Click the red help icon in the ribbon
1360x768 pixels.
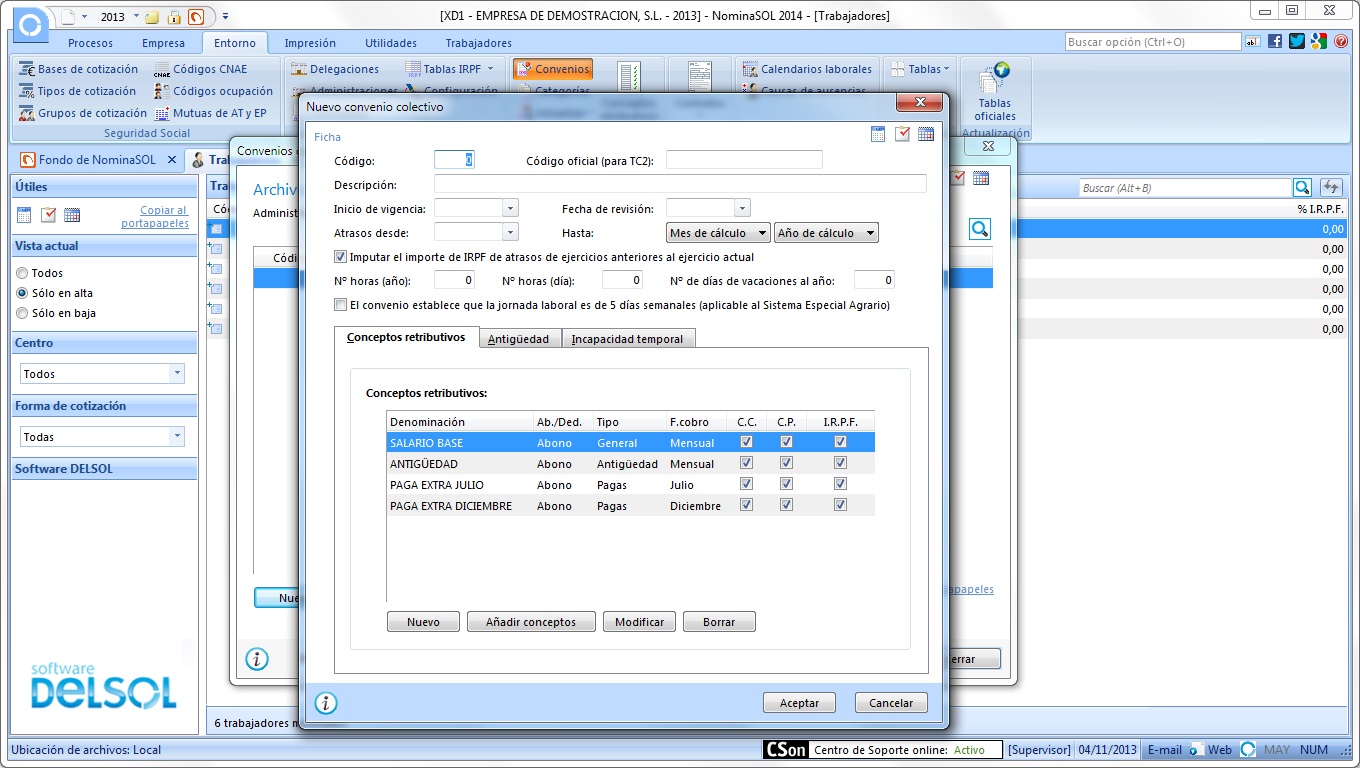point(1341,41)
